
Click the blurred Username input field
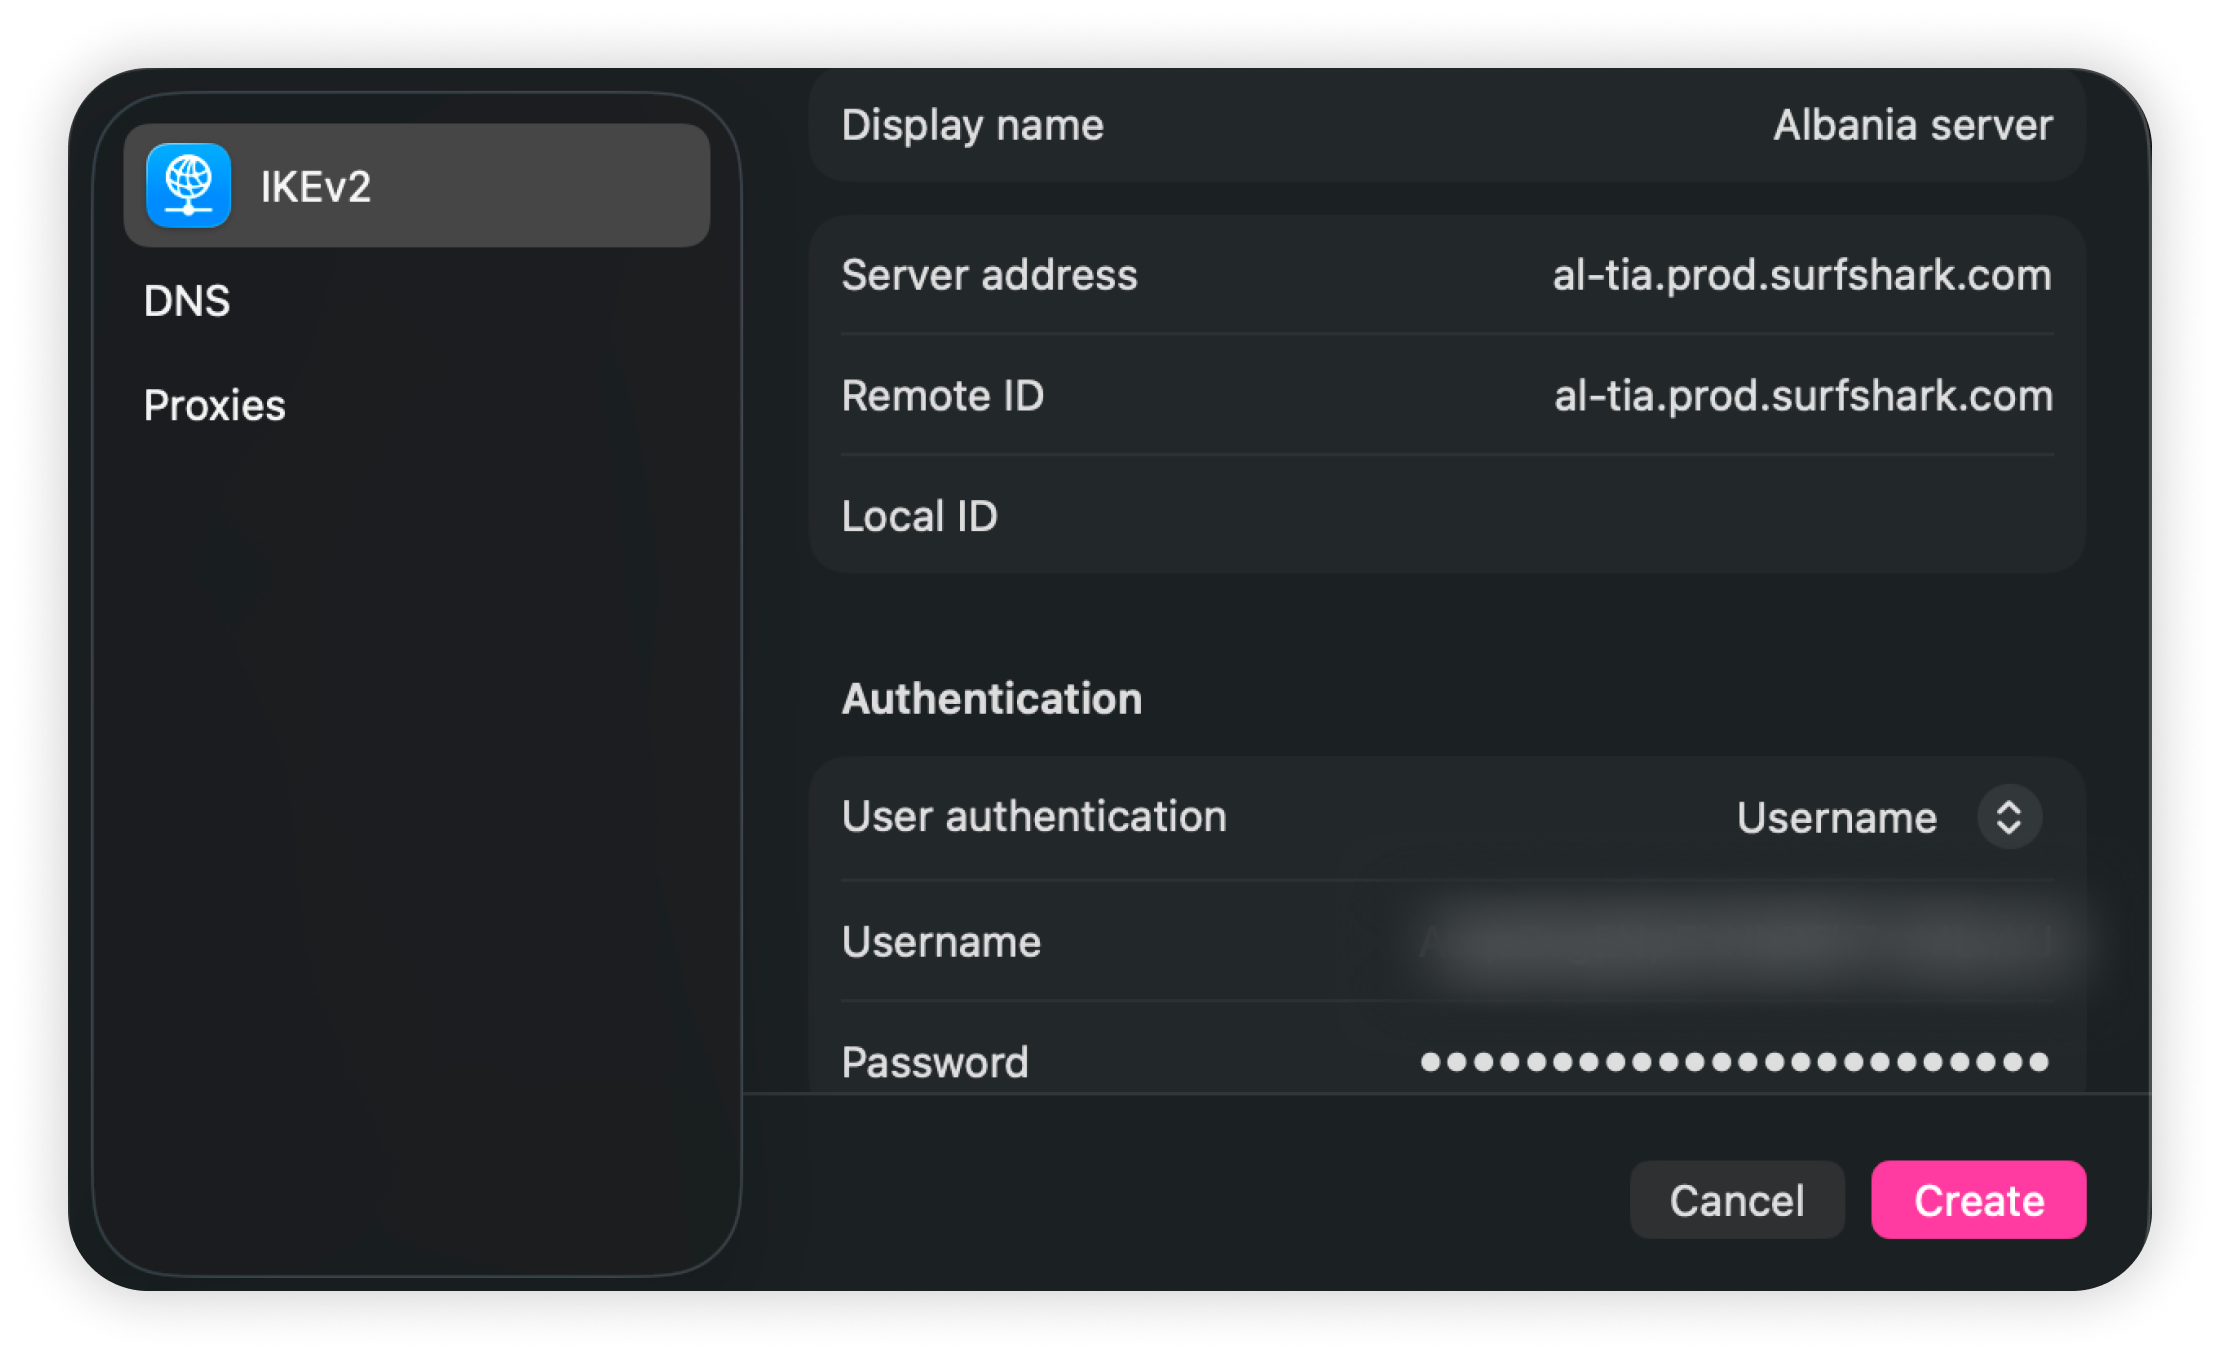click(x=1735, y=942)
